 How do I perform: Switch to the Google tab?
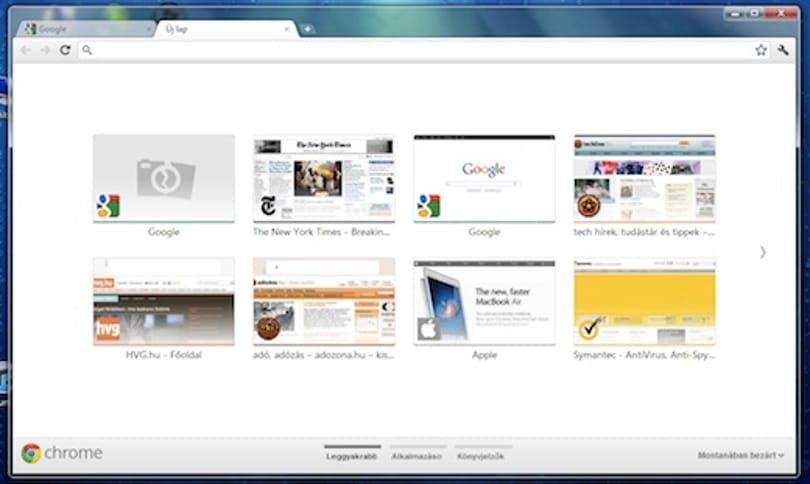click(85, 29)
